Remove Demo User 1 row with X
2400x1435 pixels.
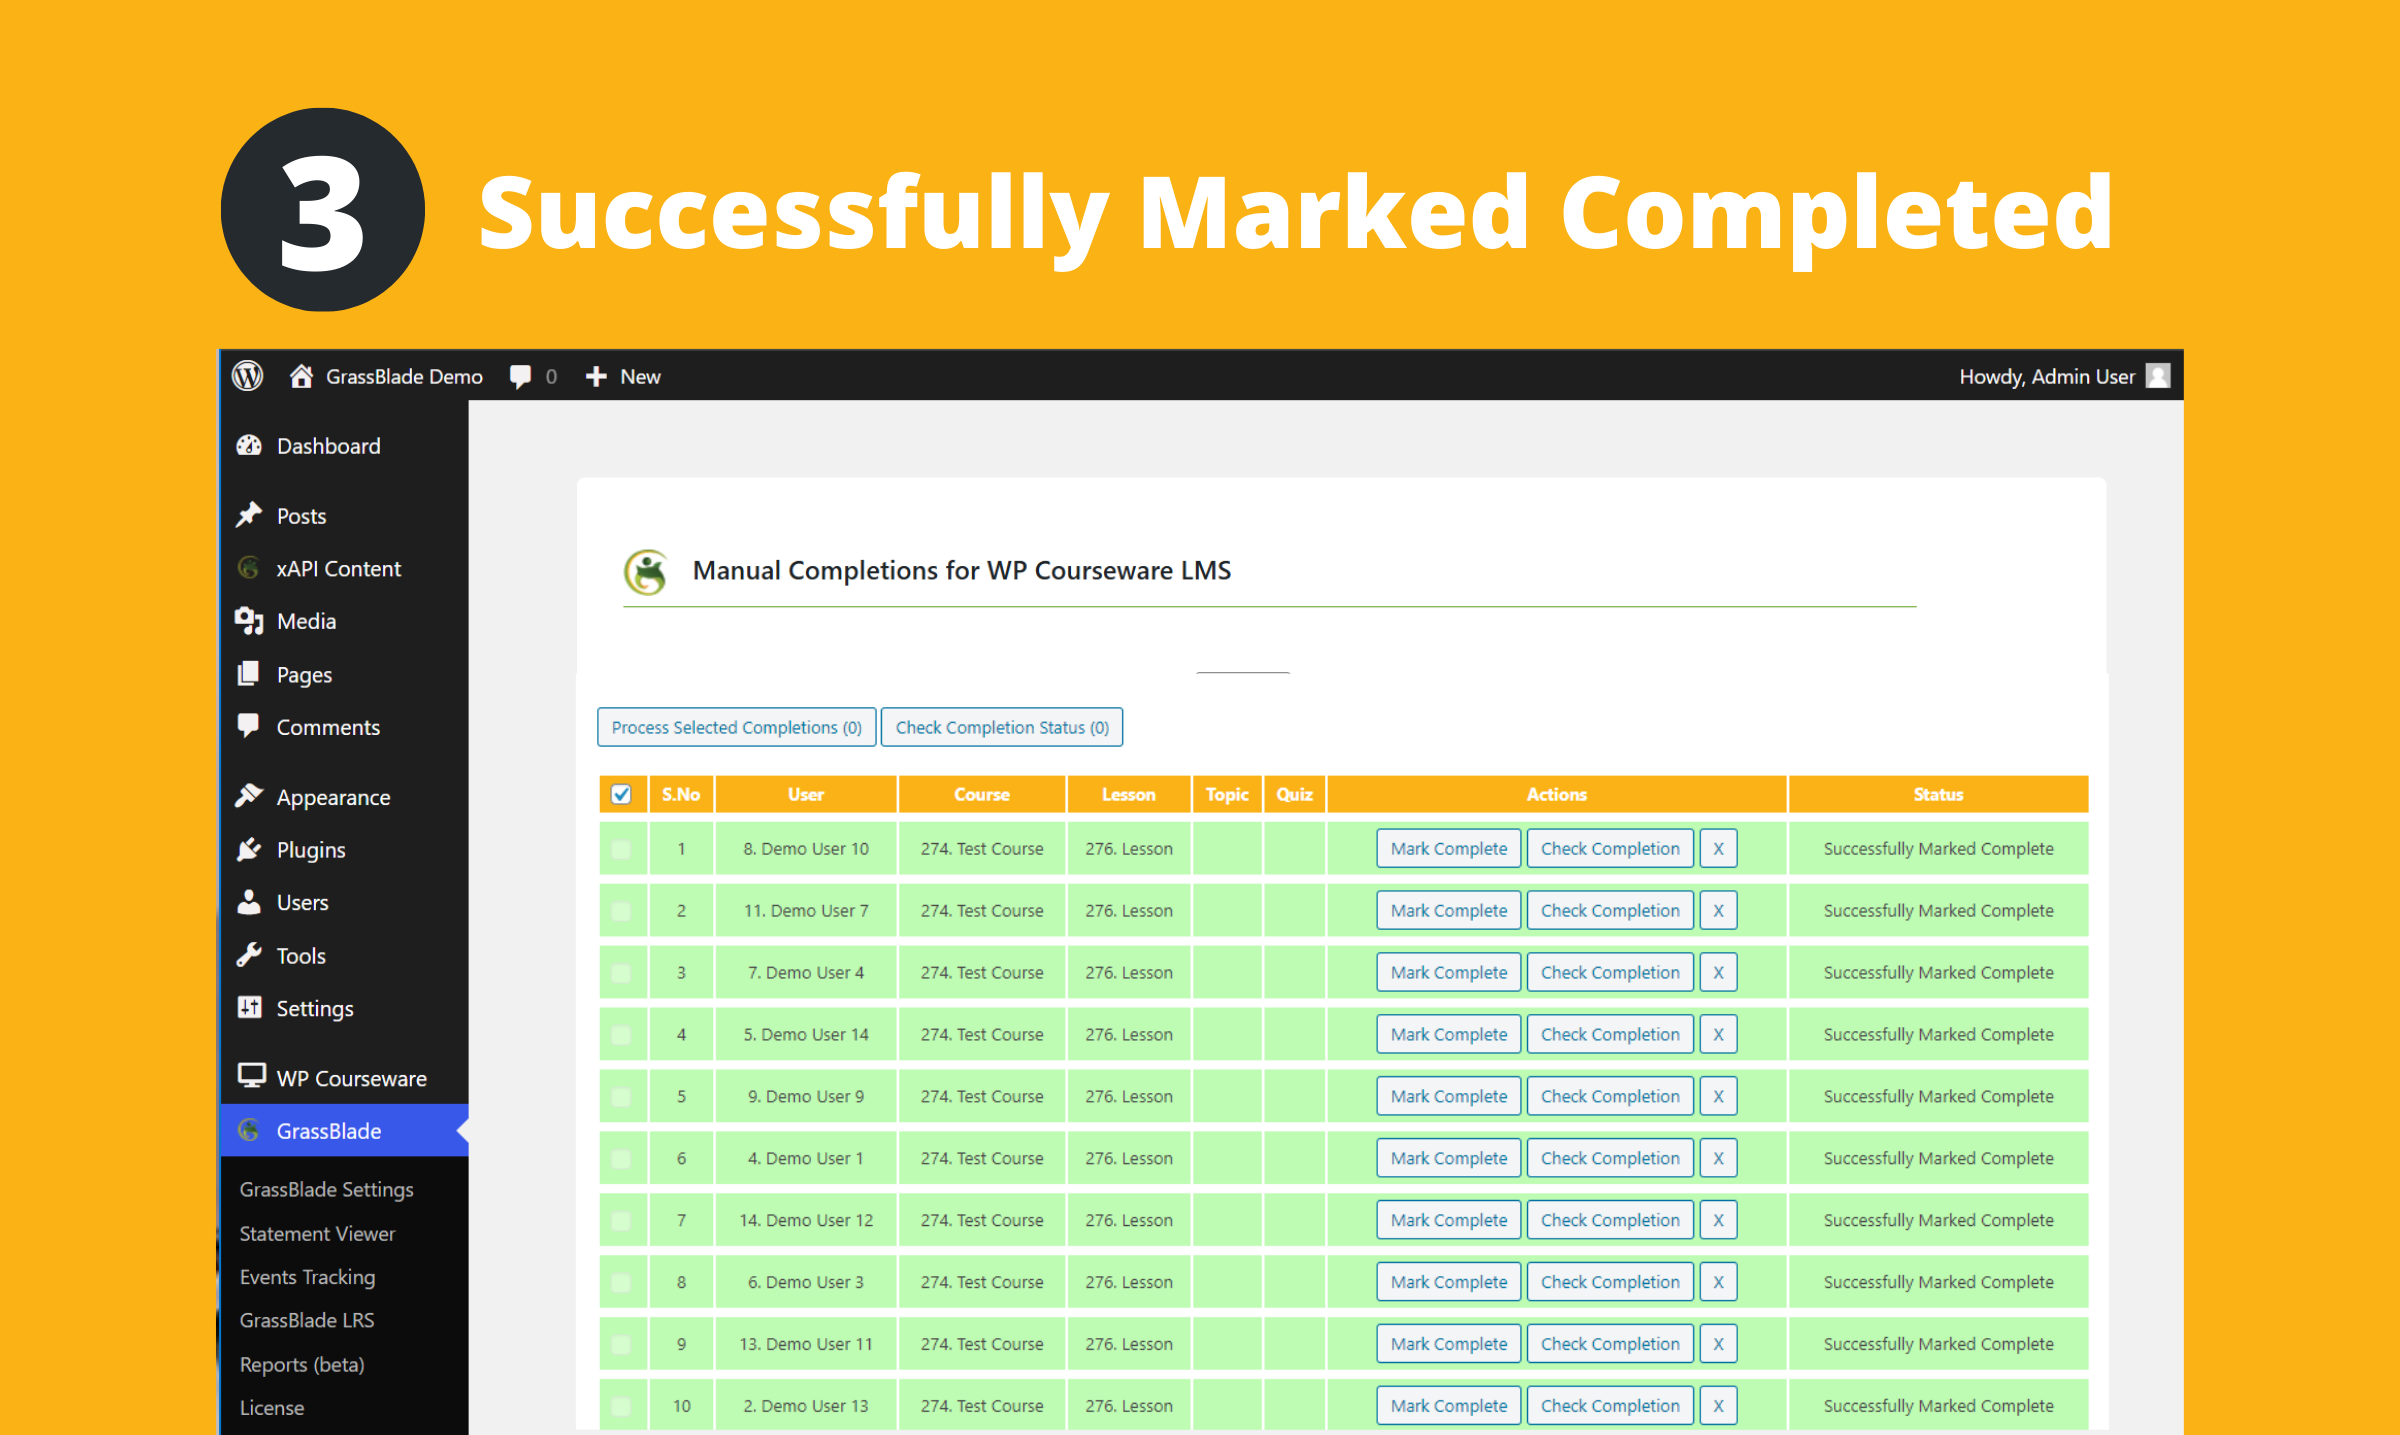[1718, 1158]
